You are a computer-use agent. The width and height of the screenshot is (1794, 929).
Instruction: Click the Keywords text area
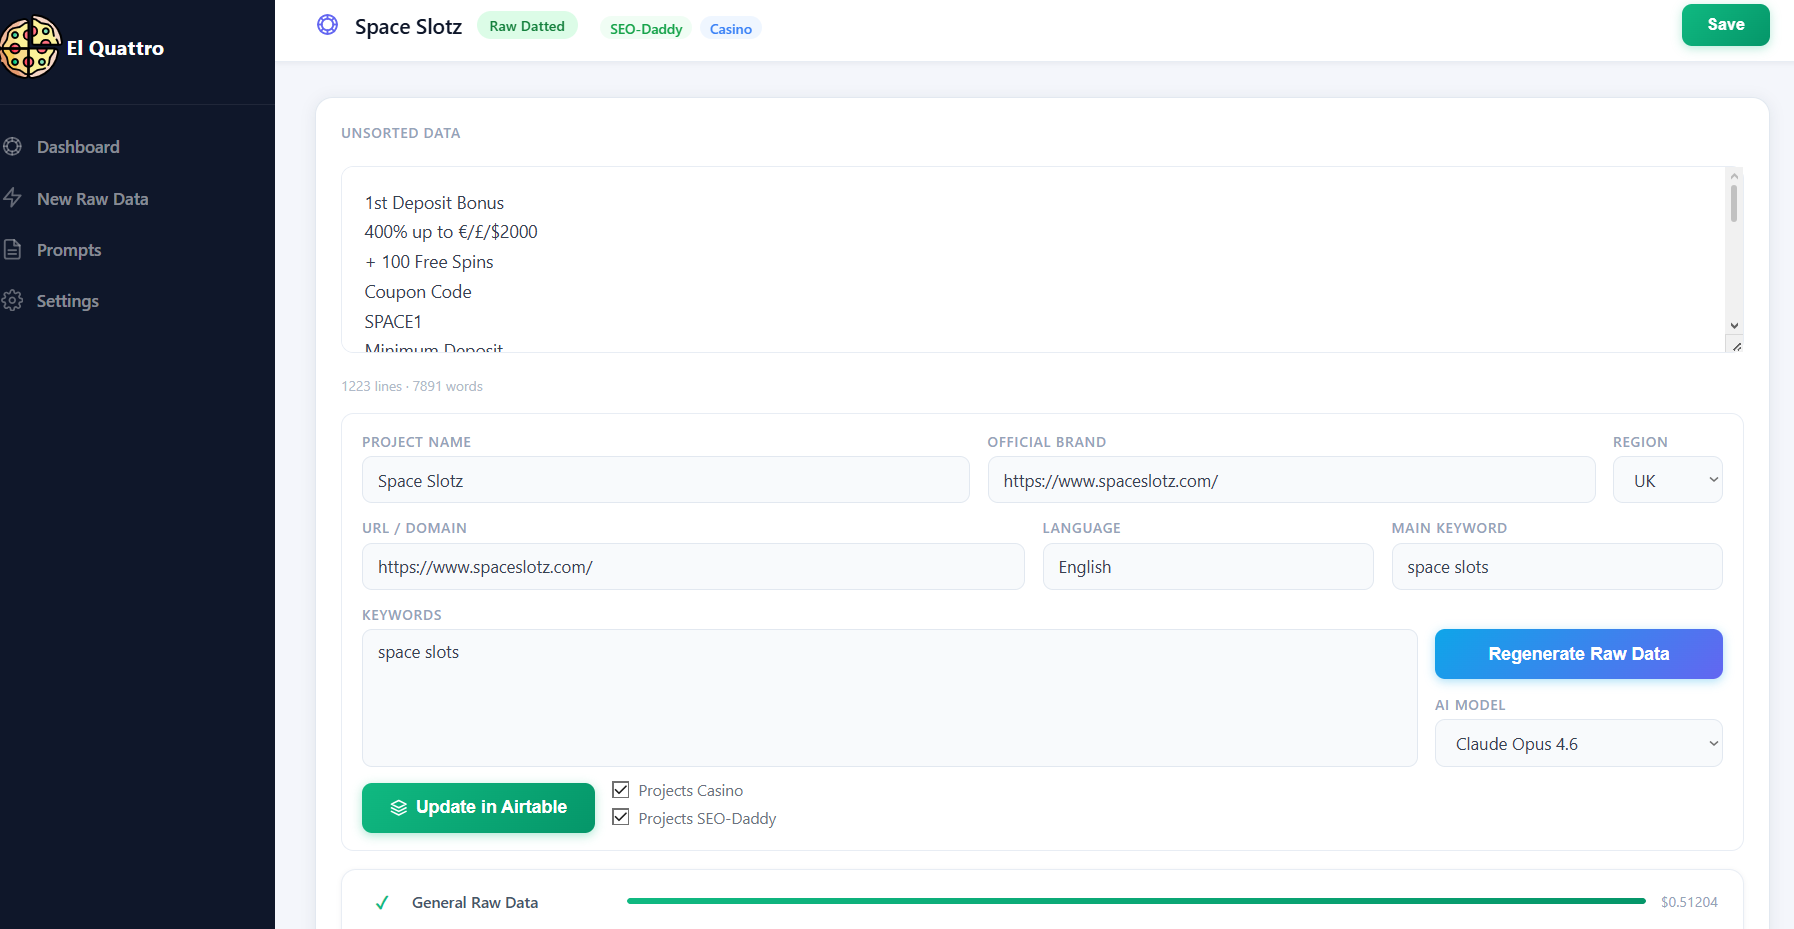click(889, 698)
